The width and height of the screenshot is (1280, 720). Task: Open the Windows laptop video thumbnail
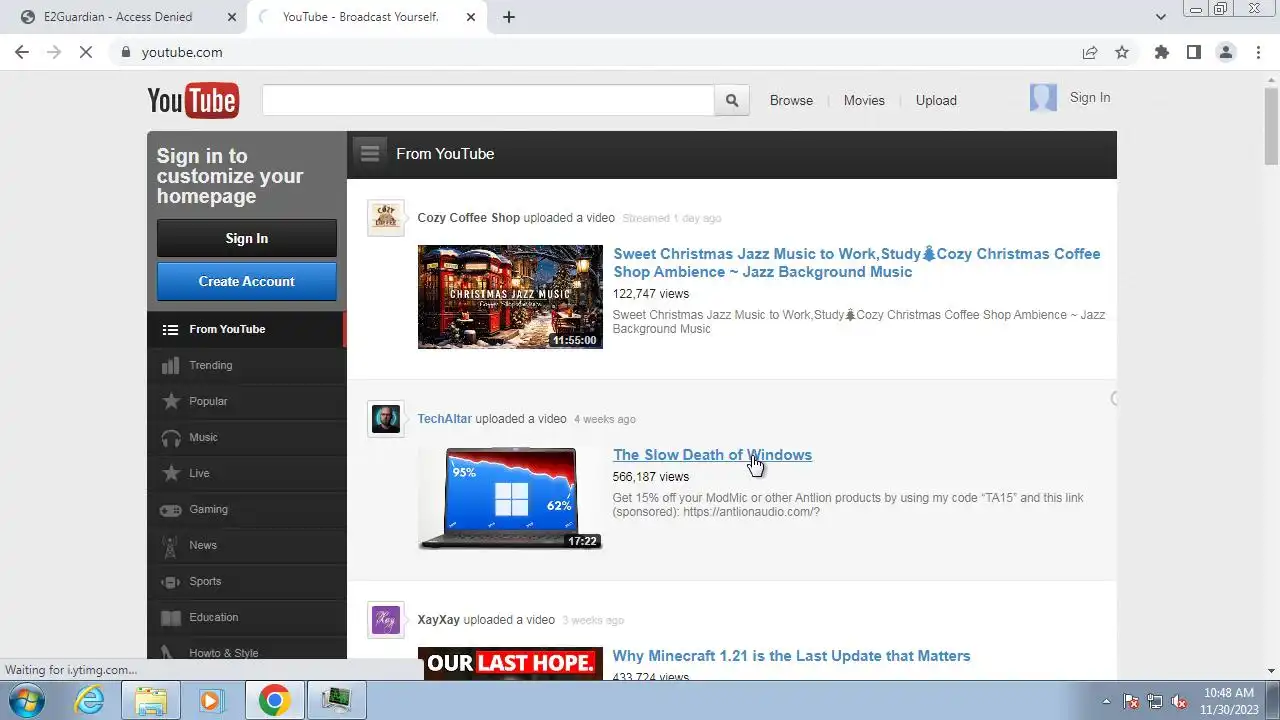point(510,498)
